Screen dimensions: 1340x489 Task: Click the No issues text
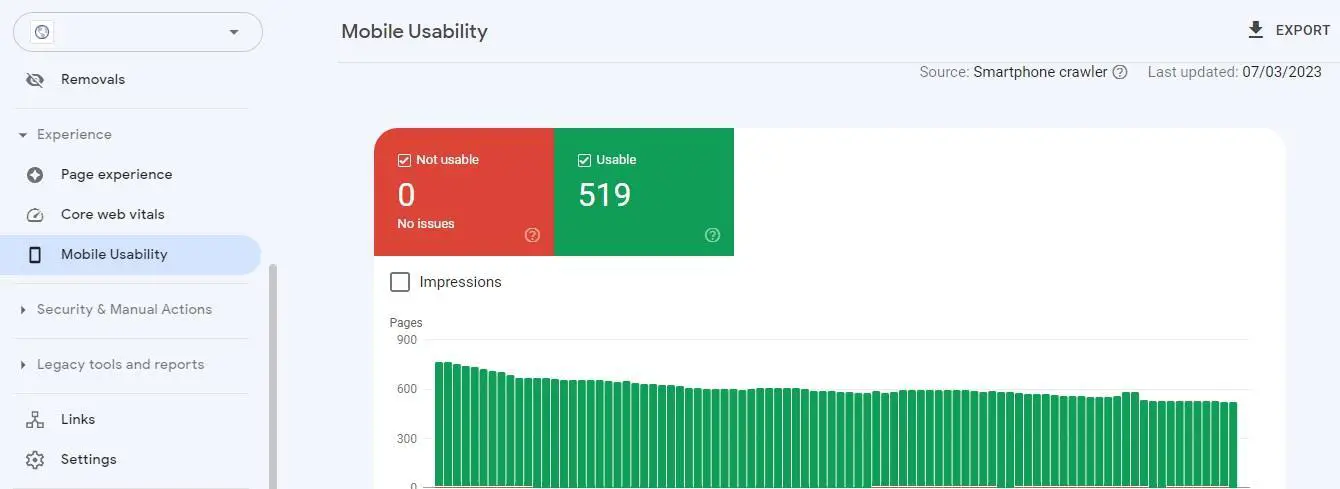click(426, 224)
